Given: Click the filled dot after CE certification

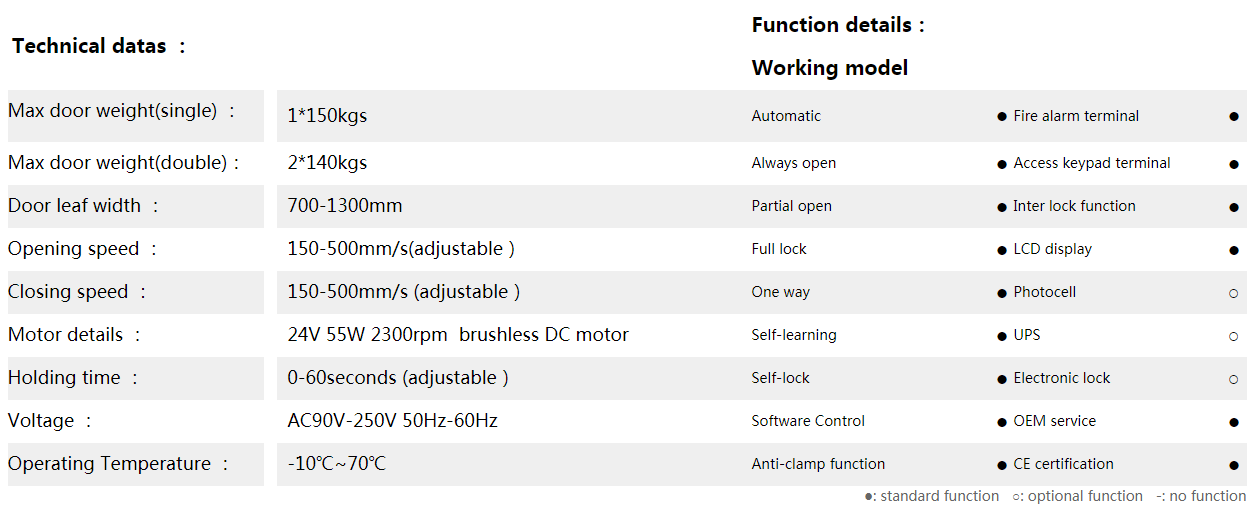Looking at the screenshot, I should click(1233, 465).
